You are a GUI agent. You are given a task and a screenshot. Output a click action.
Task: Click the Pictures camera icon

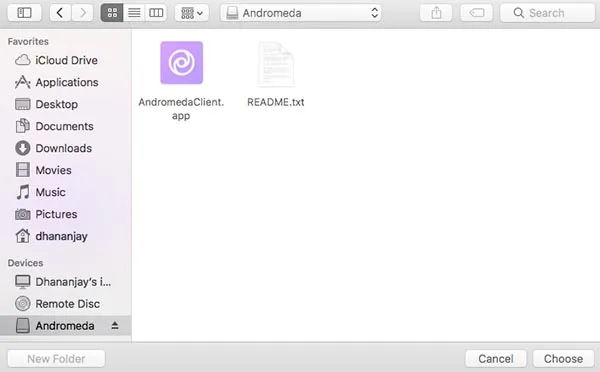tap(23, 214)
